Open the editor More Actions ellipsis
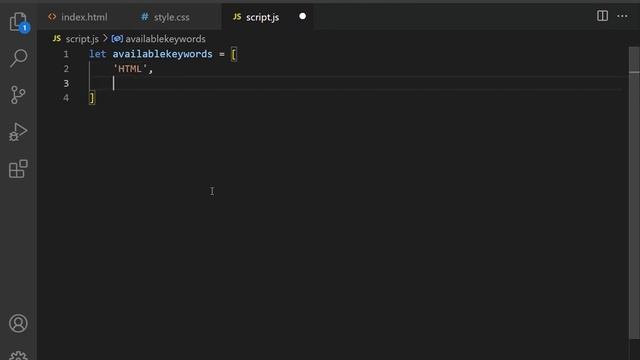The width and height of the screenshot is (640, 360). (622, 16)
